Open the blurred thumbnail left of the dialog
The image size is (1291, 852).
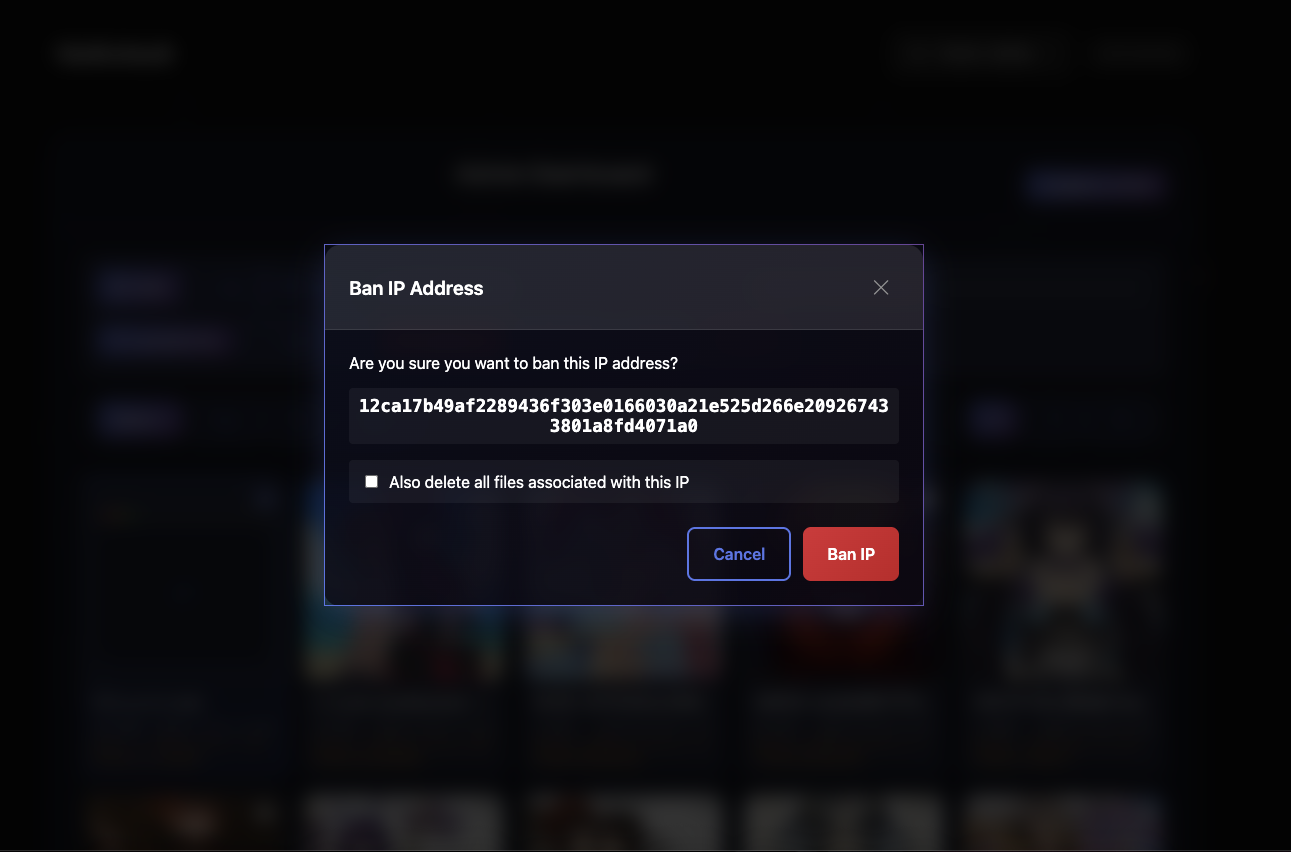coord(184,582)
